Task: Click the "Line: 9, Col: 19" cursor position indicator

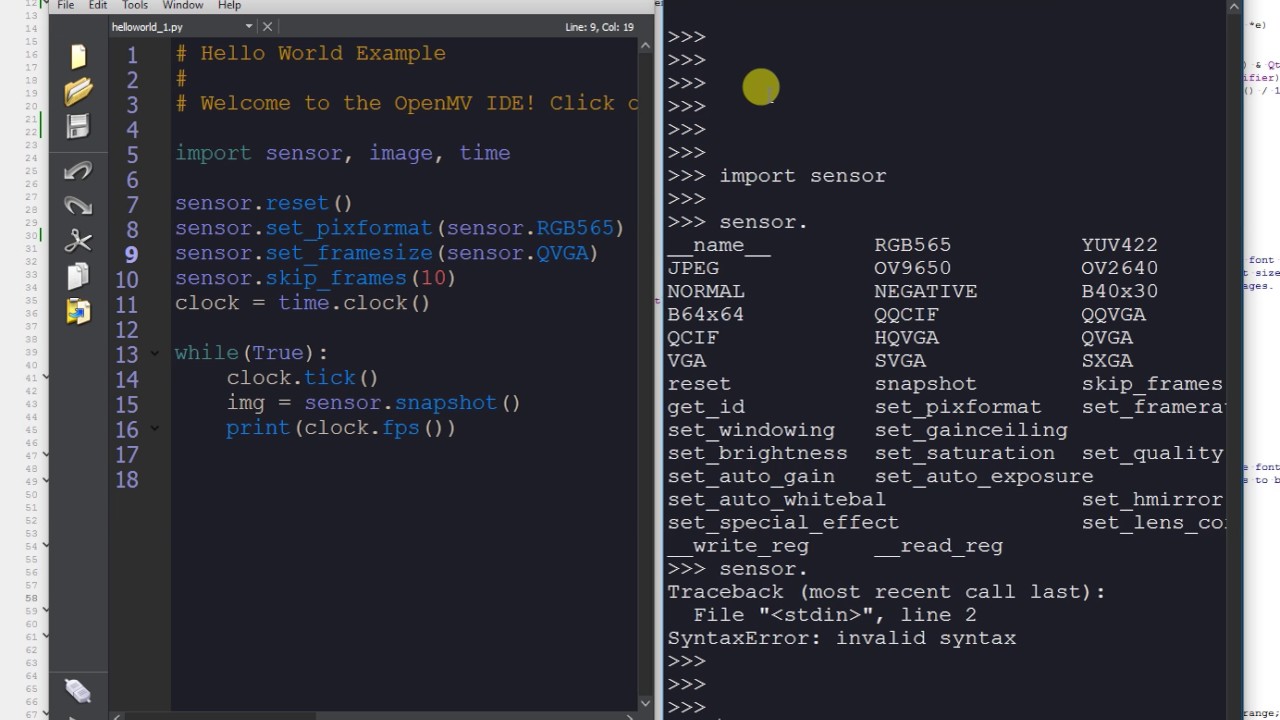Action: [599, 27]
